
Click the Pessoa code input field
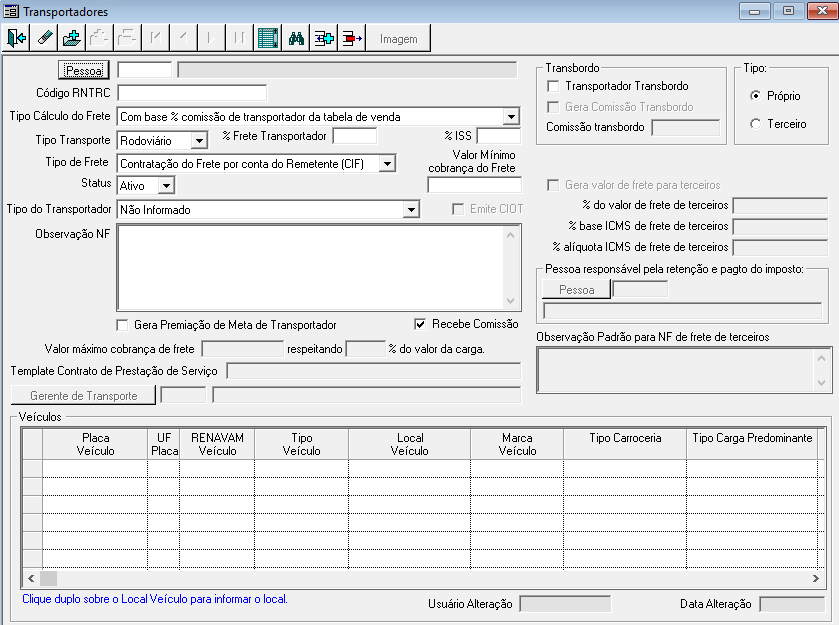pos(144,70)
